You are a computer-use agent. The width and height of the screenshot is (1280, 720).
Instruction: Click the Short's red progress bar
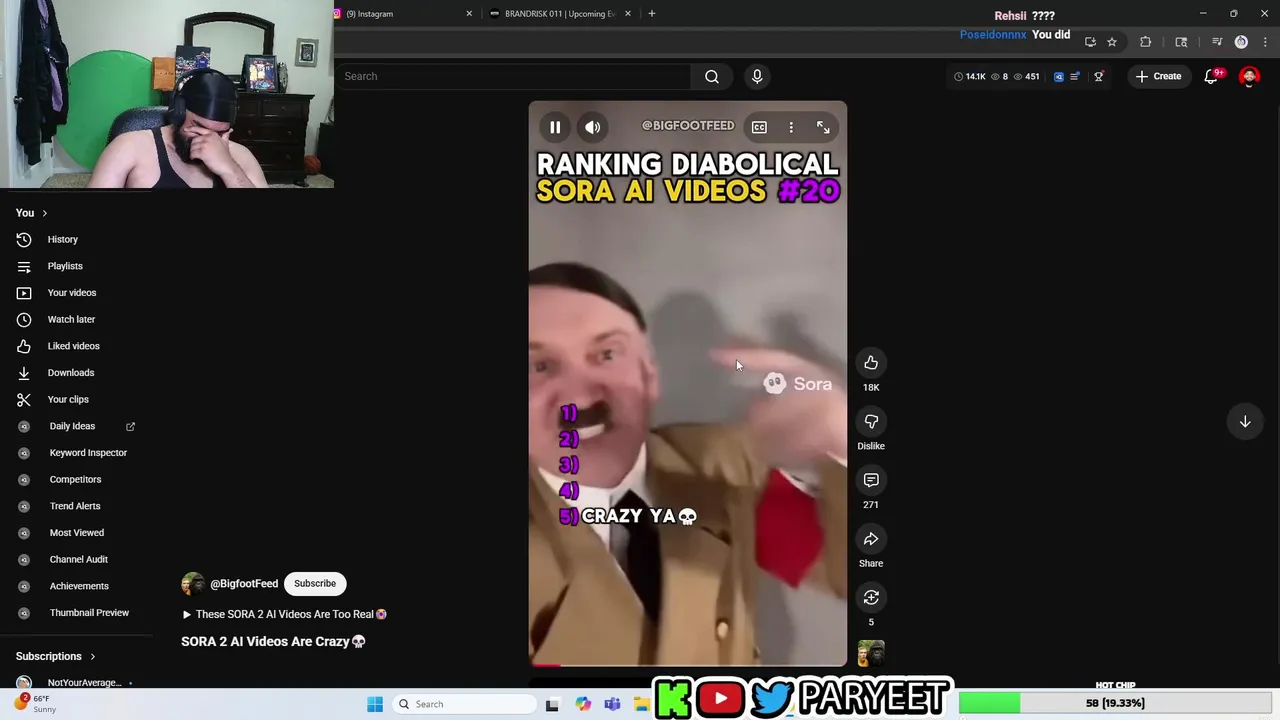[x=545, y=664]
